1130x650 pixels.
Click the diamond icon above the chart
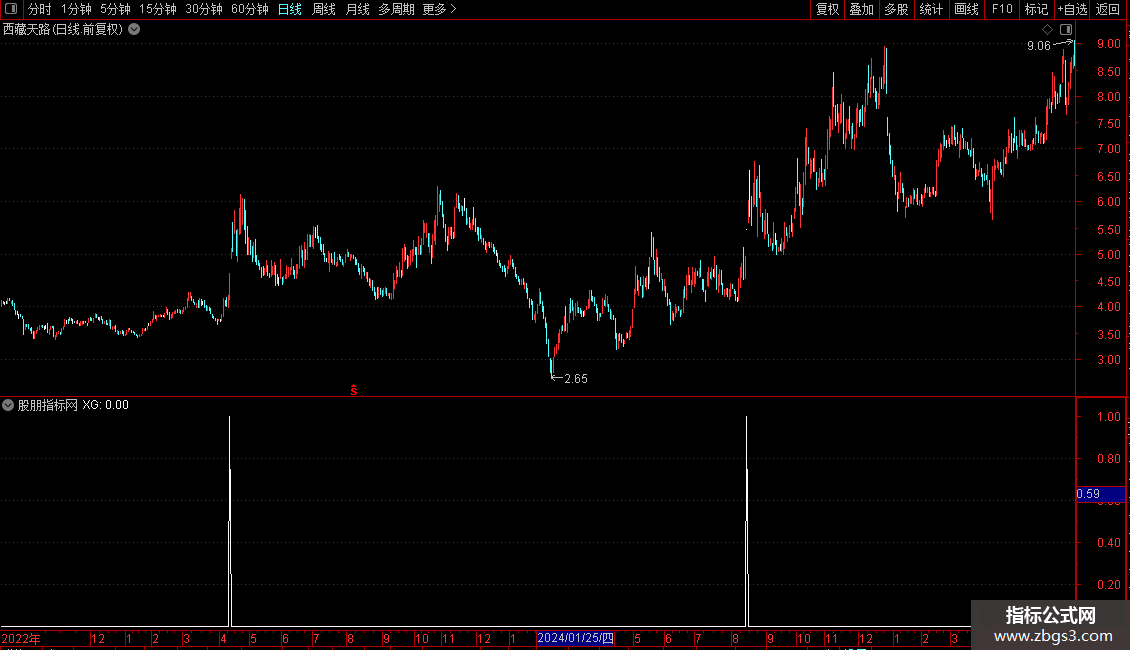tap(1047, 30)
